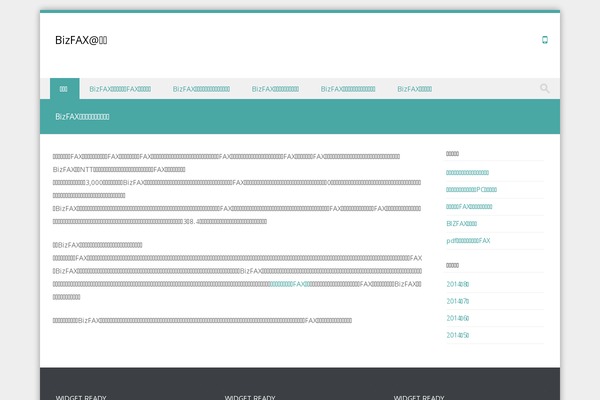Open the sidebar link beginning with pdf
The width and height of the screenshot is (600, 400).
[468, 241]
